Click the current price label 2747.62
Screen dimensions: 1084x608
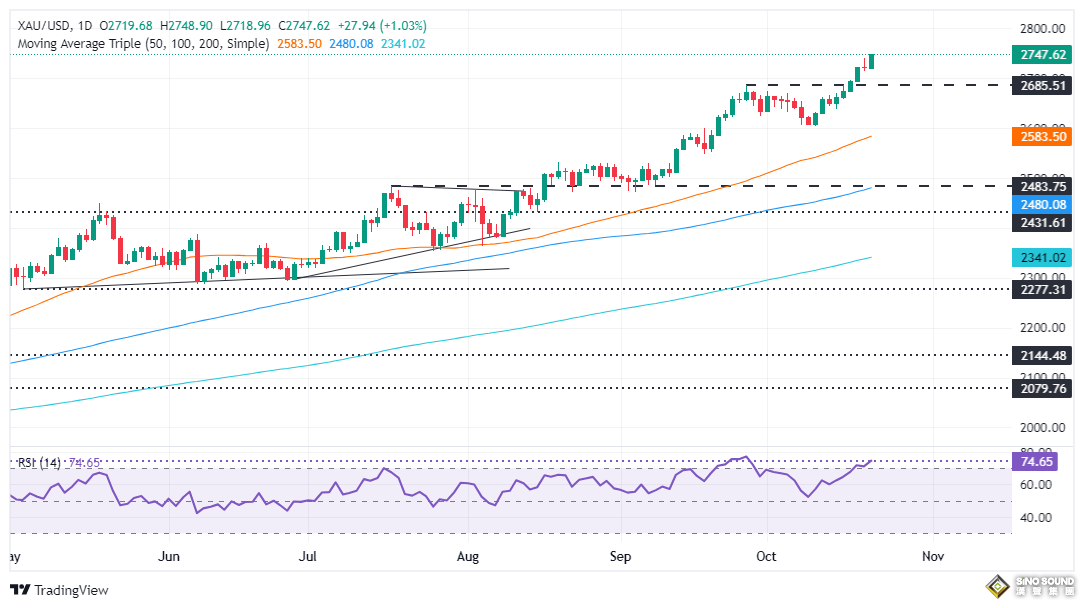click(x=1042, y=55)
